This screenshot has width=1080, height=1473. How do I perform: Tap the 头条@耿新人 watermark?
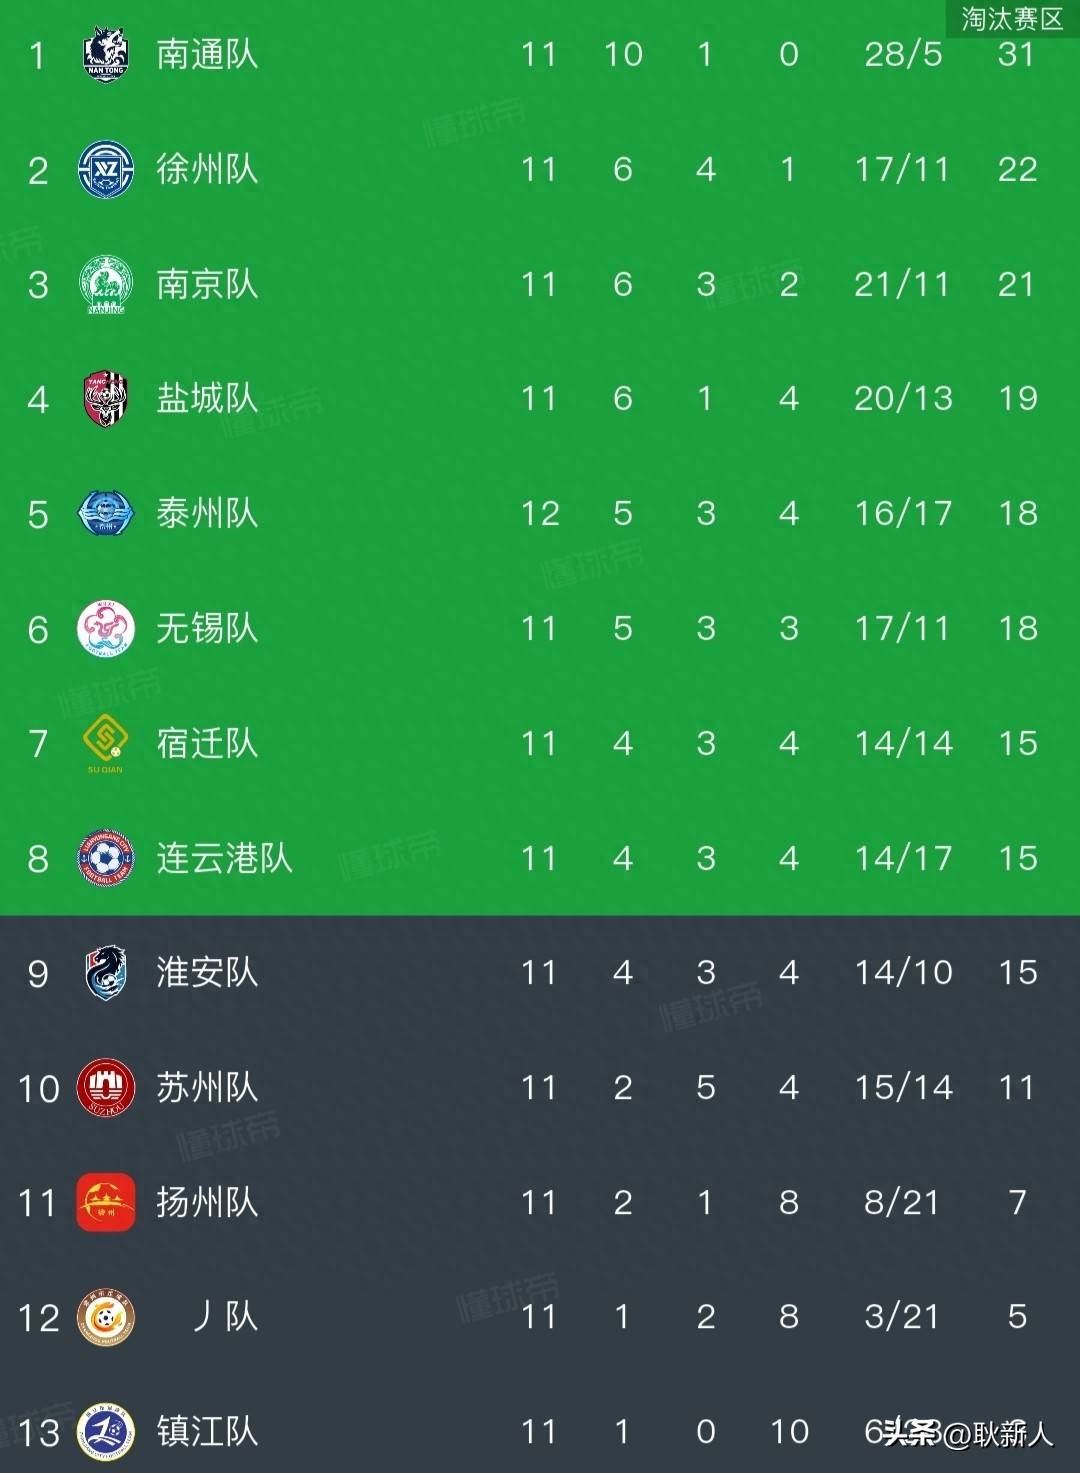[x=968, y=1434]
